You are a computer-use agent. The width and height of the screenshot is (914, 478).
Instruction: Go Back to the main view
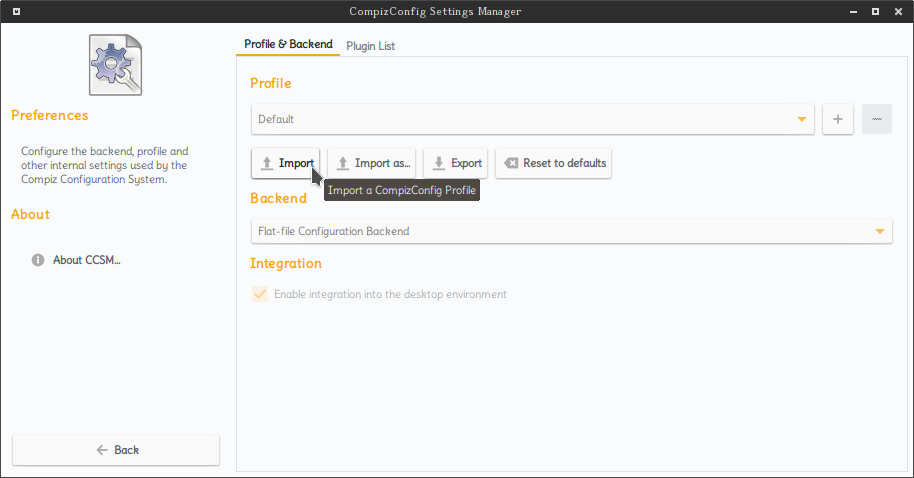(116, 450)
